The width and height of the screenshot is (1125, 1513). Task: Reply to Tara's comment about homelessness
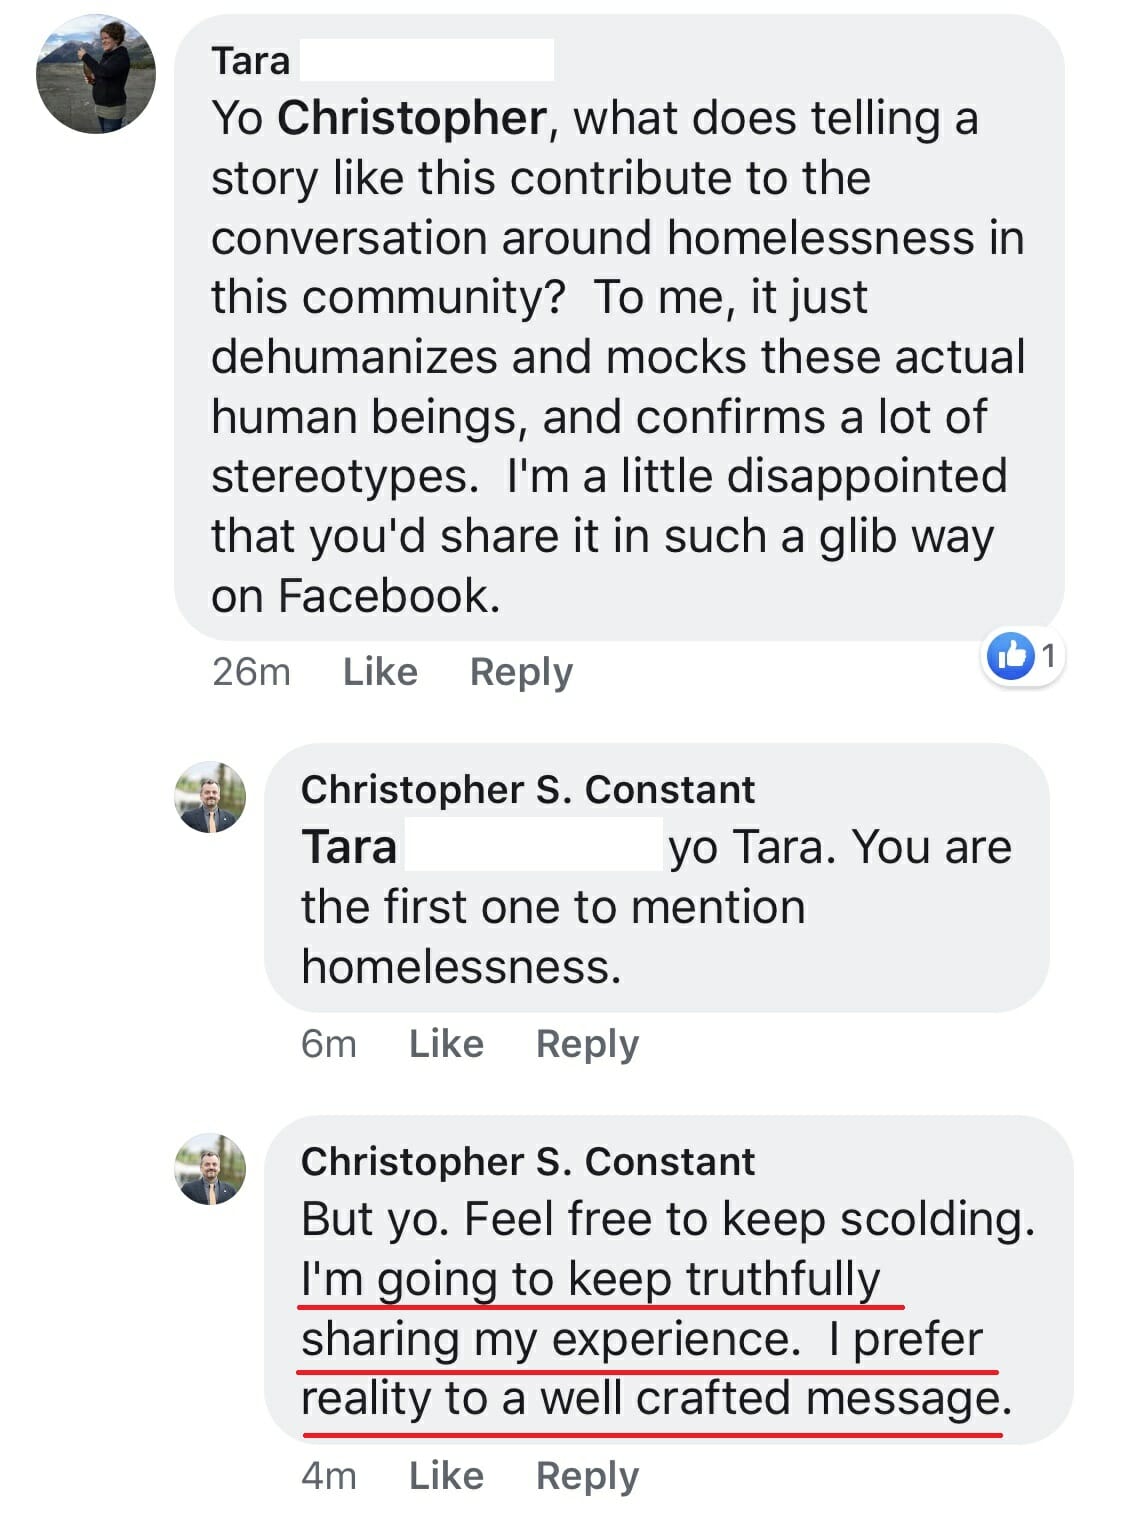521,671
